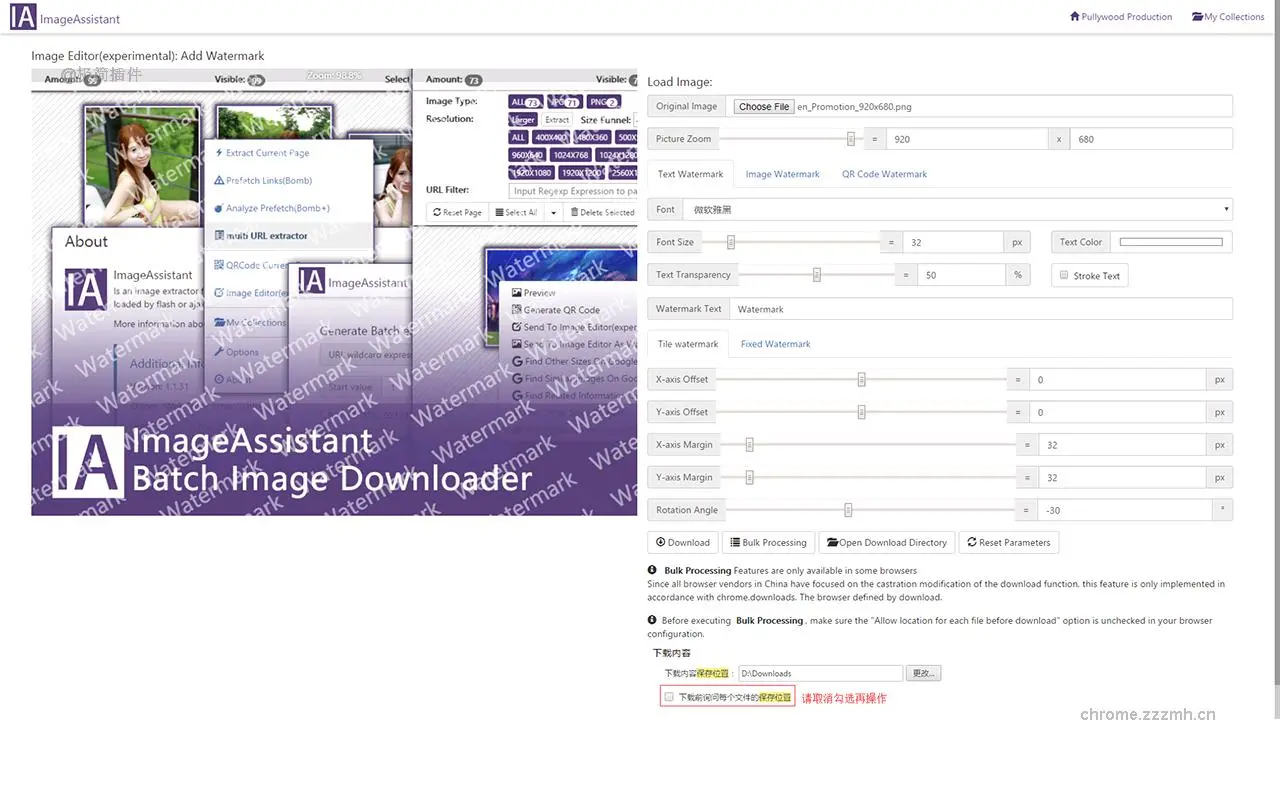Click the URL Filter regexp input field
Screen dimensions: 1280x800
[x=574, y=190]
